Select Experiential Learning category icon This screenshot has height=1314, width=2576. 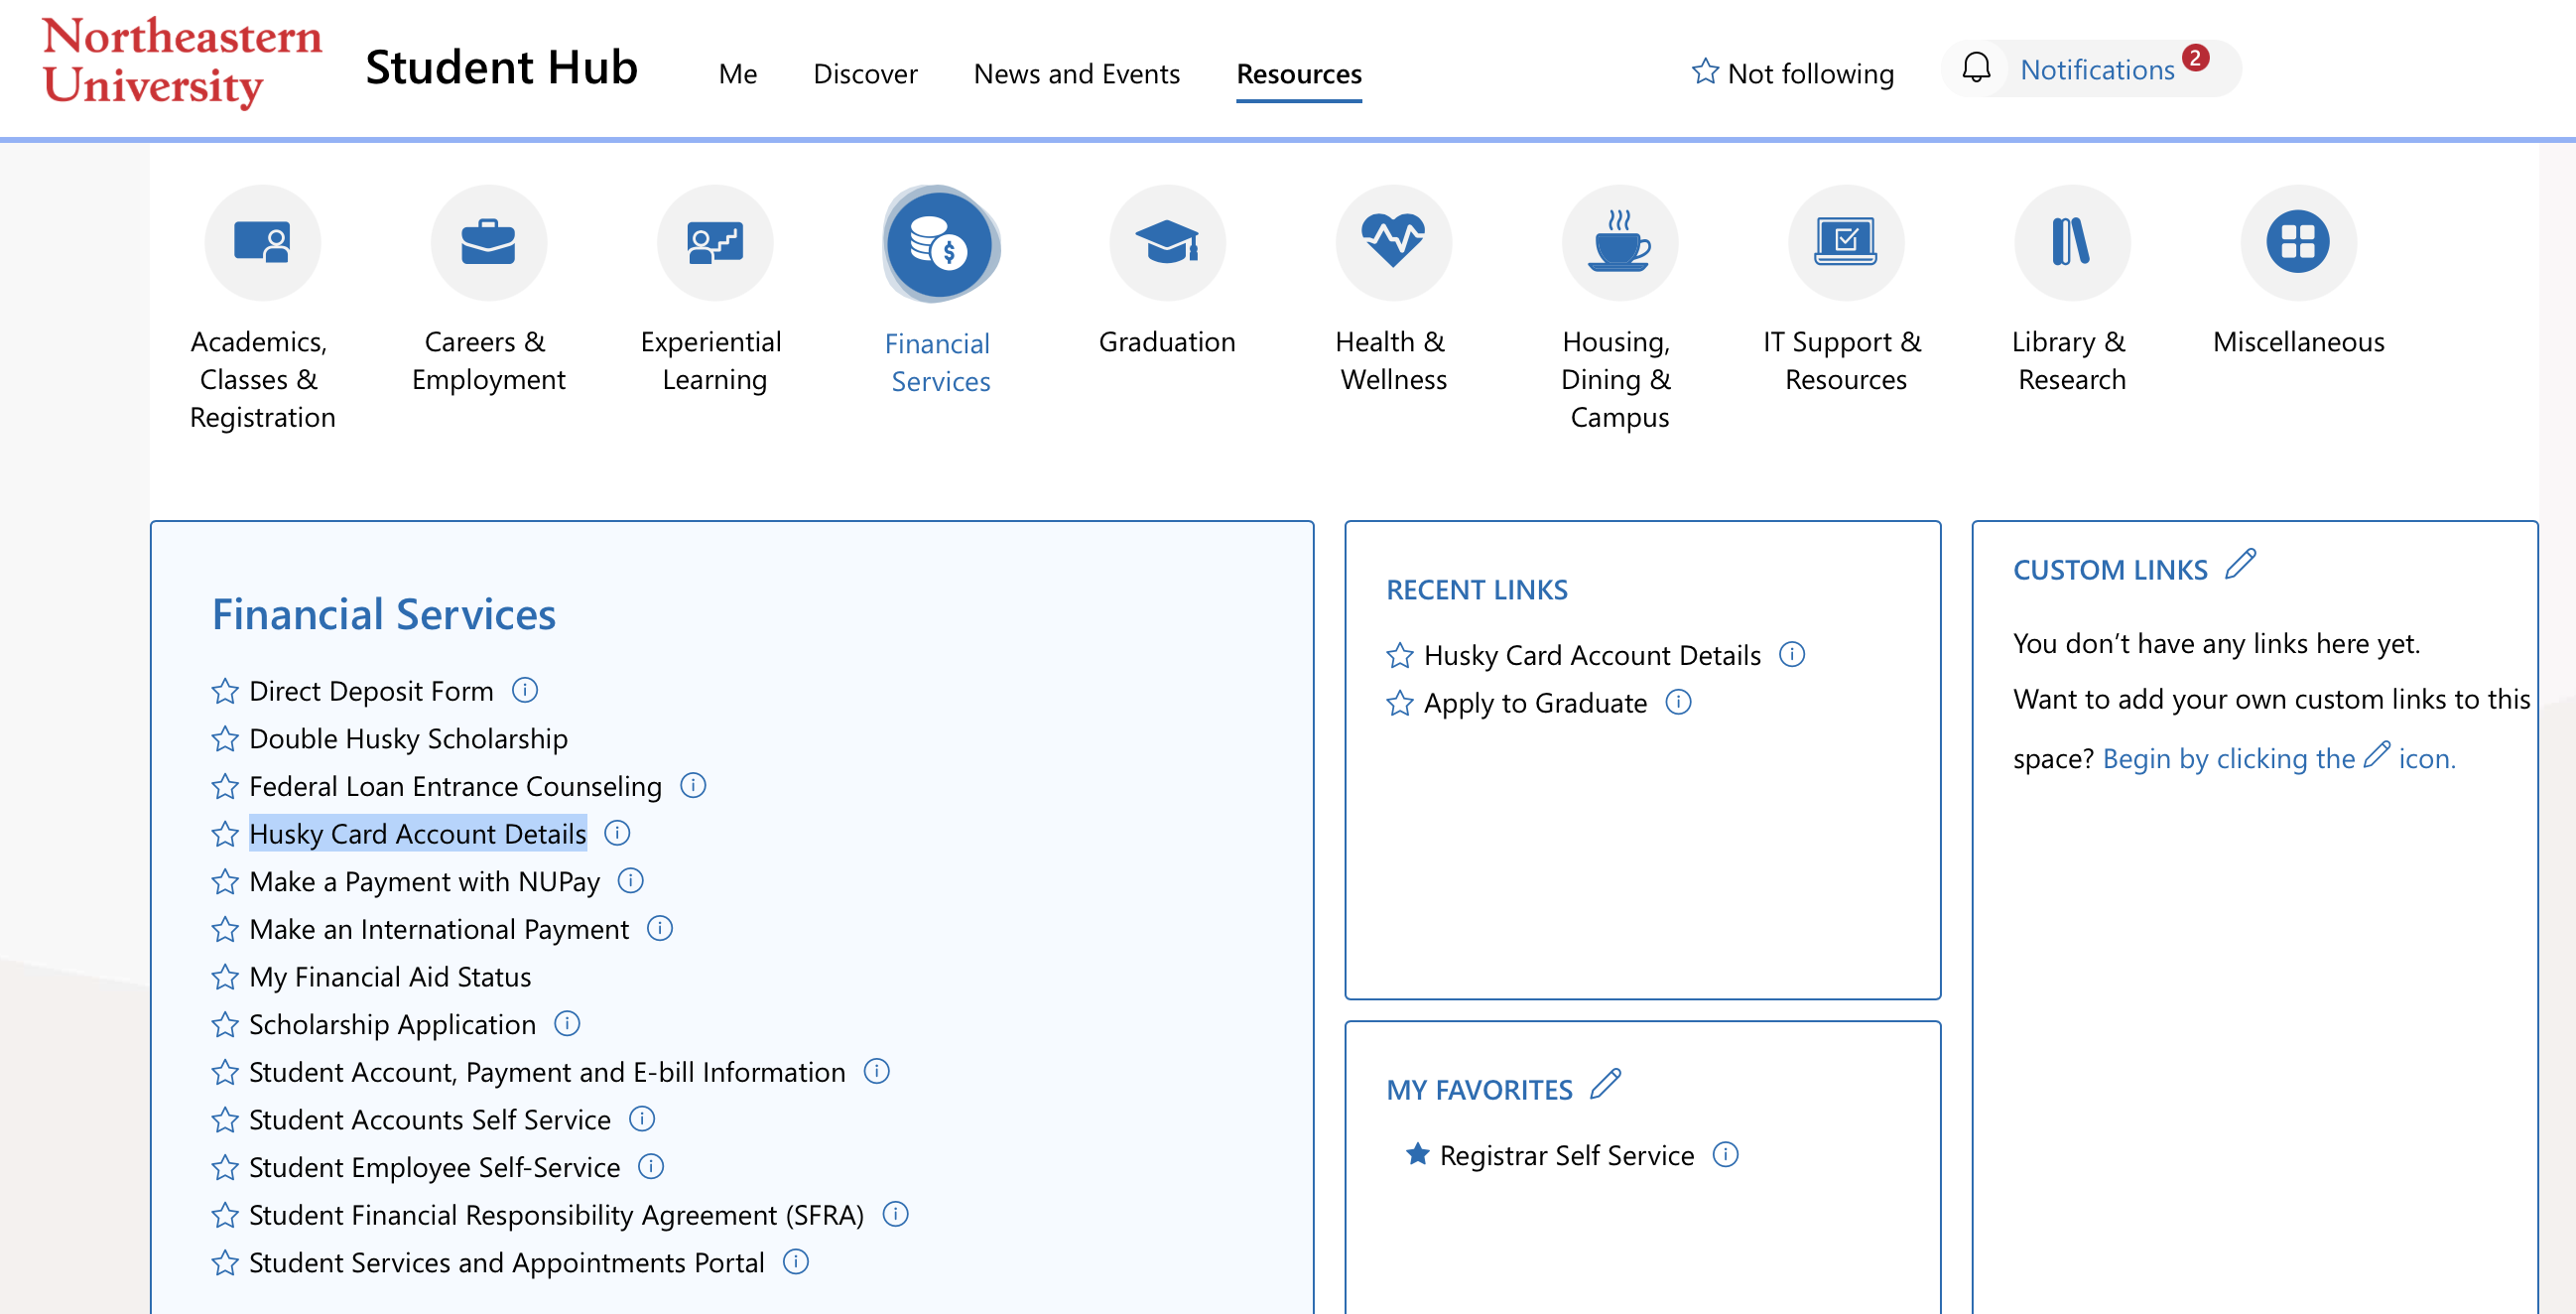714,243
